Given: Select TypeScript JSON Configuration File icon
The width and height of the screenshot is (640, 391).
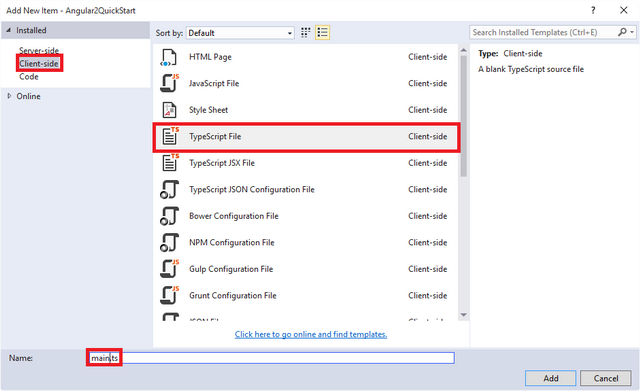Looking at the screenshot, I should tap(169, 189).
